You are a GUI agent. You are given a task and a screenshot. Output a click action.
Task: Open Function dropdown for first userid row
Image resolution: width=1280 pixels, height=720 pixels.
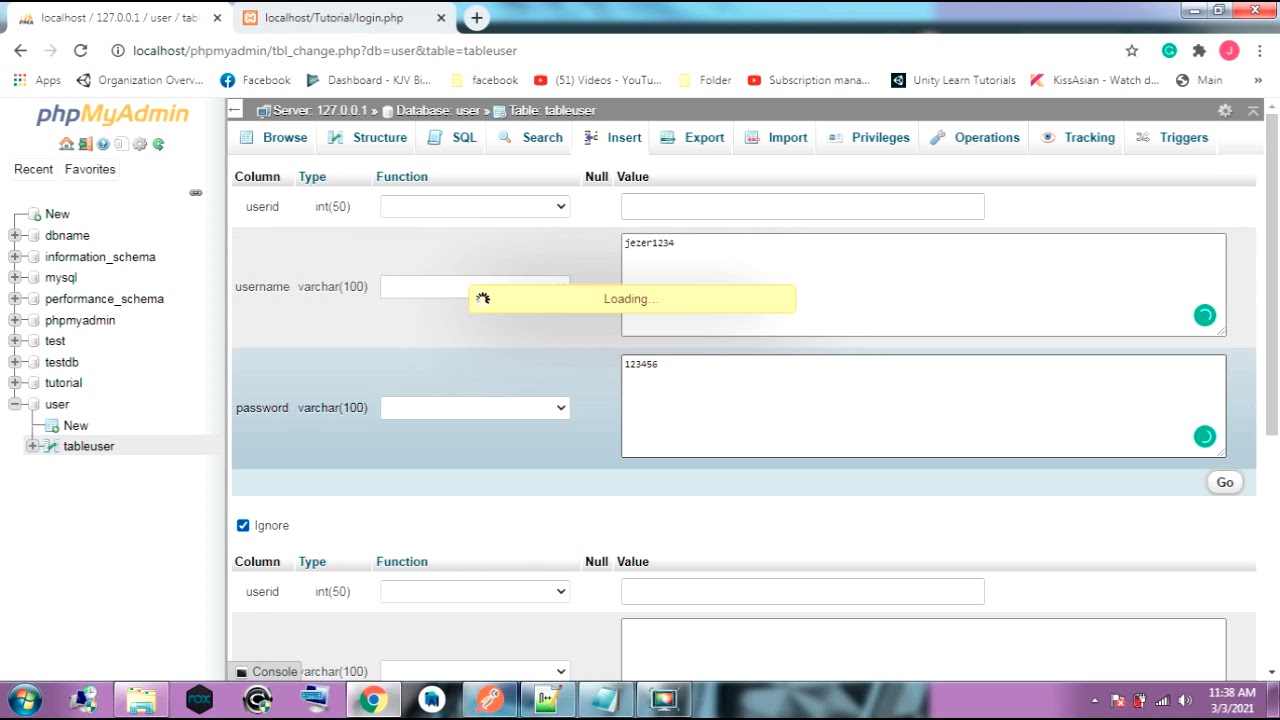pos(475,207)
